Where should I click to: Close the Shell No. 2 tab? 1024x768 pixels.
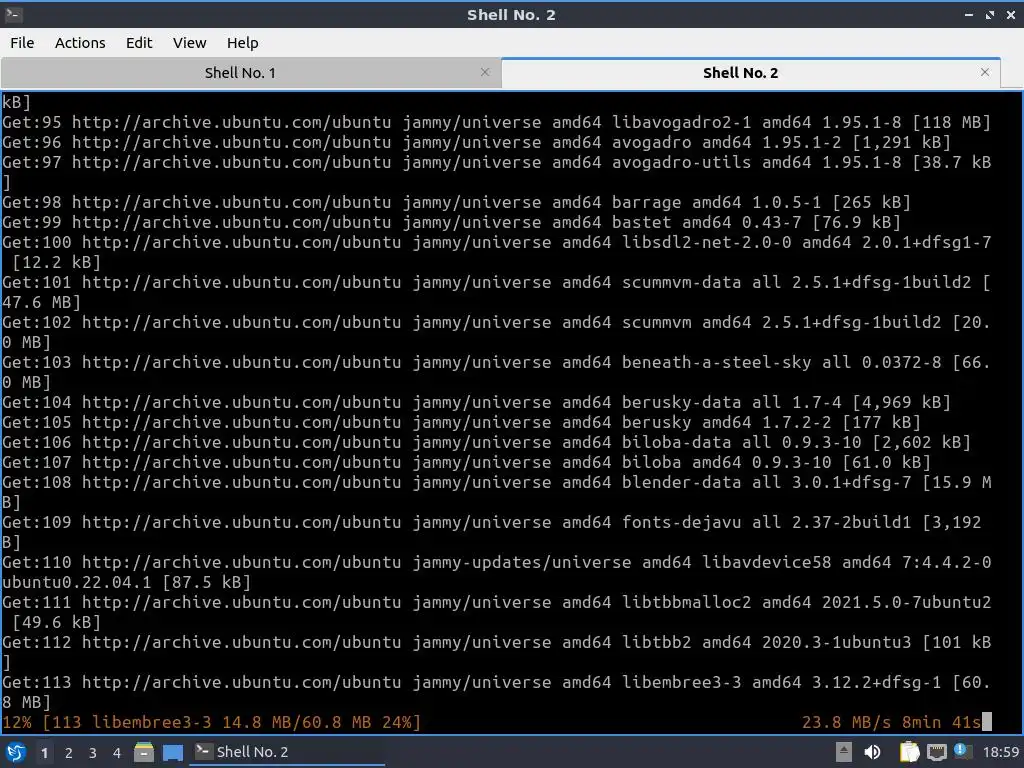point(985,72)
